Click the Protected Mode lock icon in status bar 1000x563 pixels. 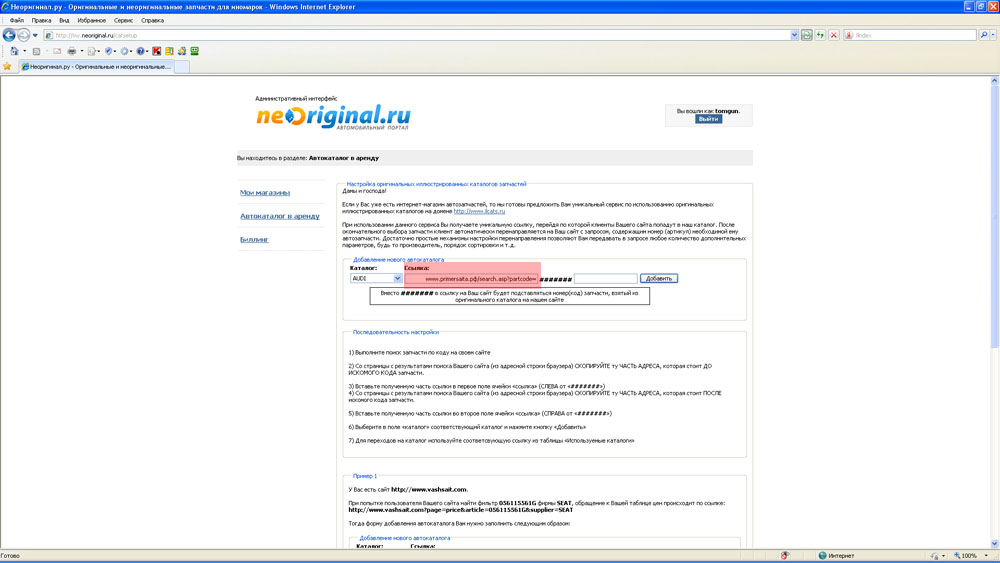(x=934, y=556)
